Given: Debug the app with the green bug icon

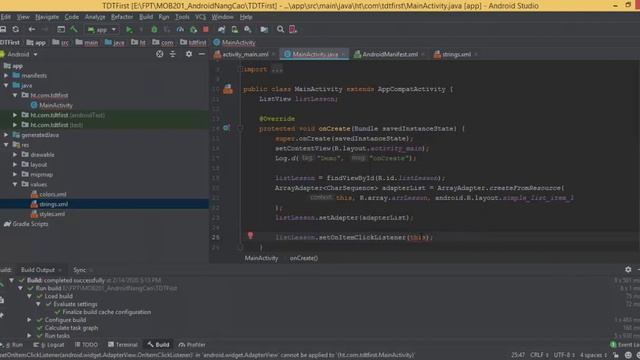Looking at the screenshot, I should click(154, 29).
